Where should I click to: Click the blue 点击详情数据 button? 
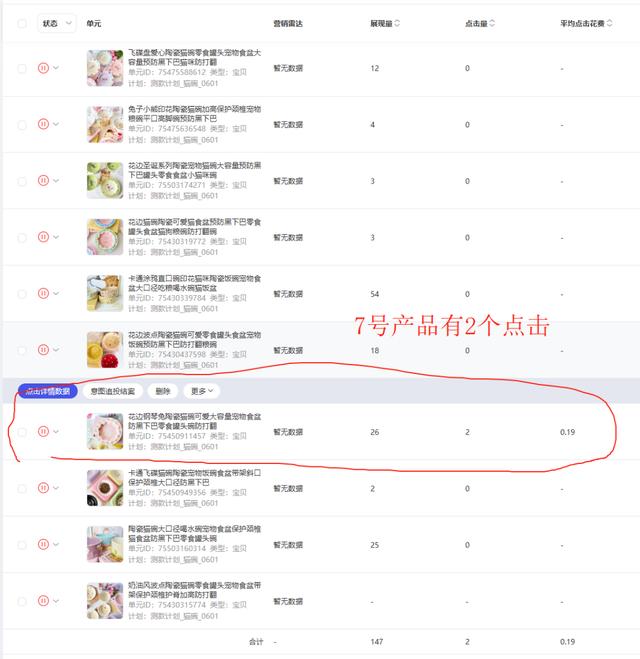pos(47,391)
